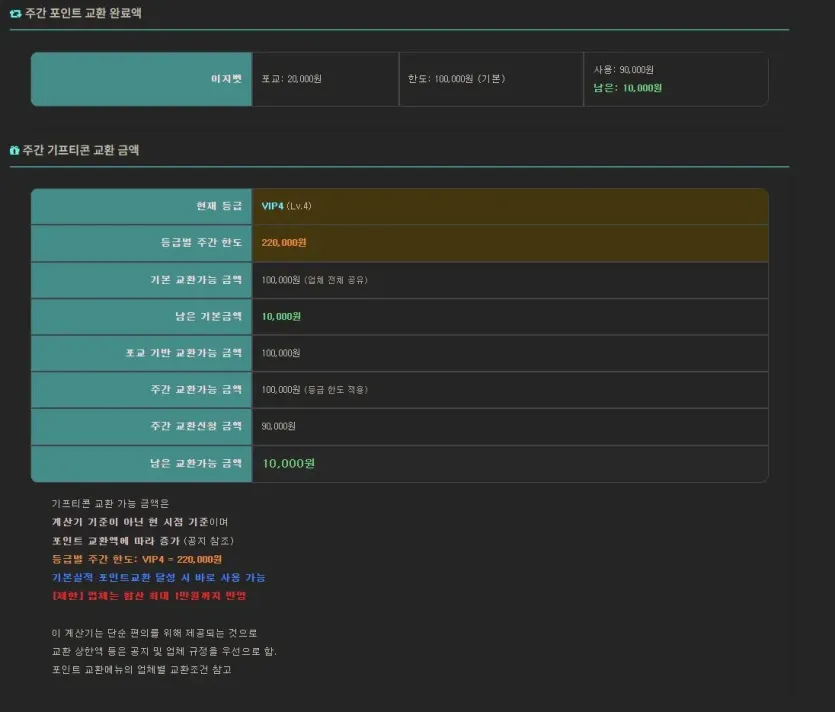Click the exchange icon beside 주간 포인트 교환 완료액
835x712 pixels.
(x=15, y=13)
